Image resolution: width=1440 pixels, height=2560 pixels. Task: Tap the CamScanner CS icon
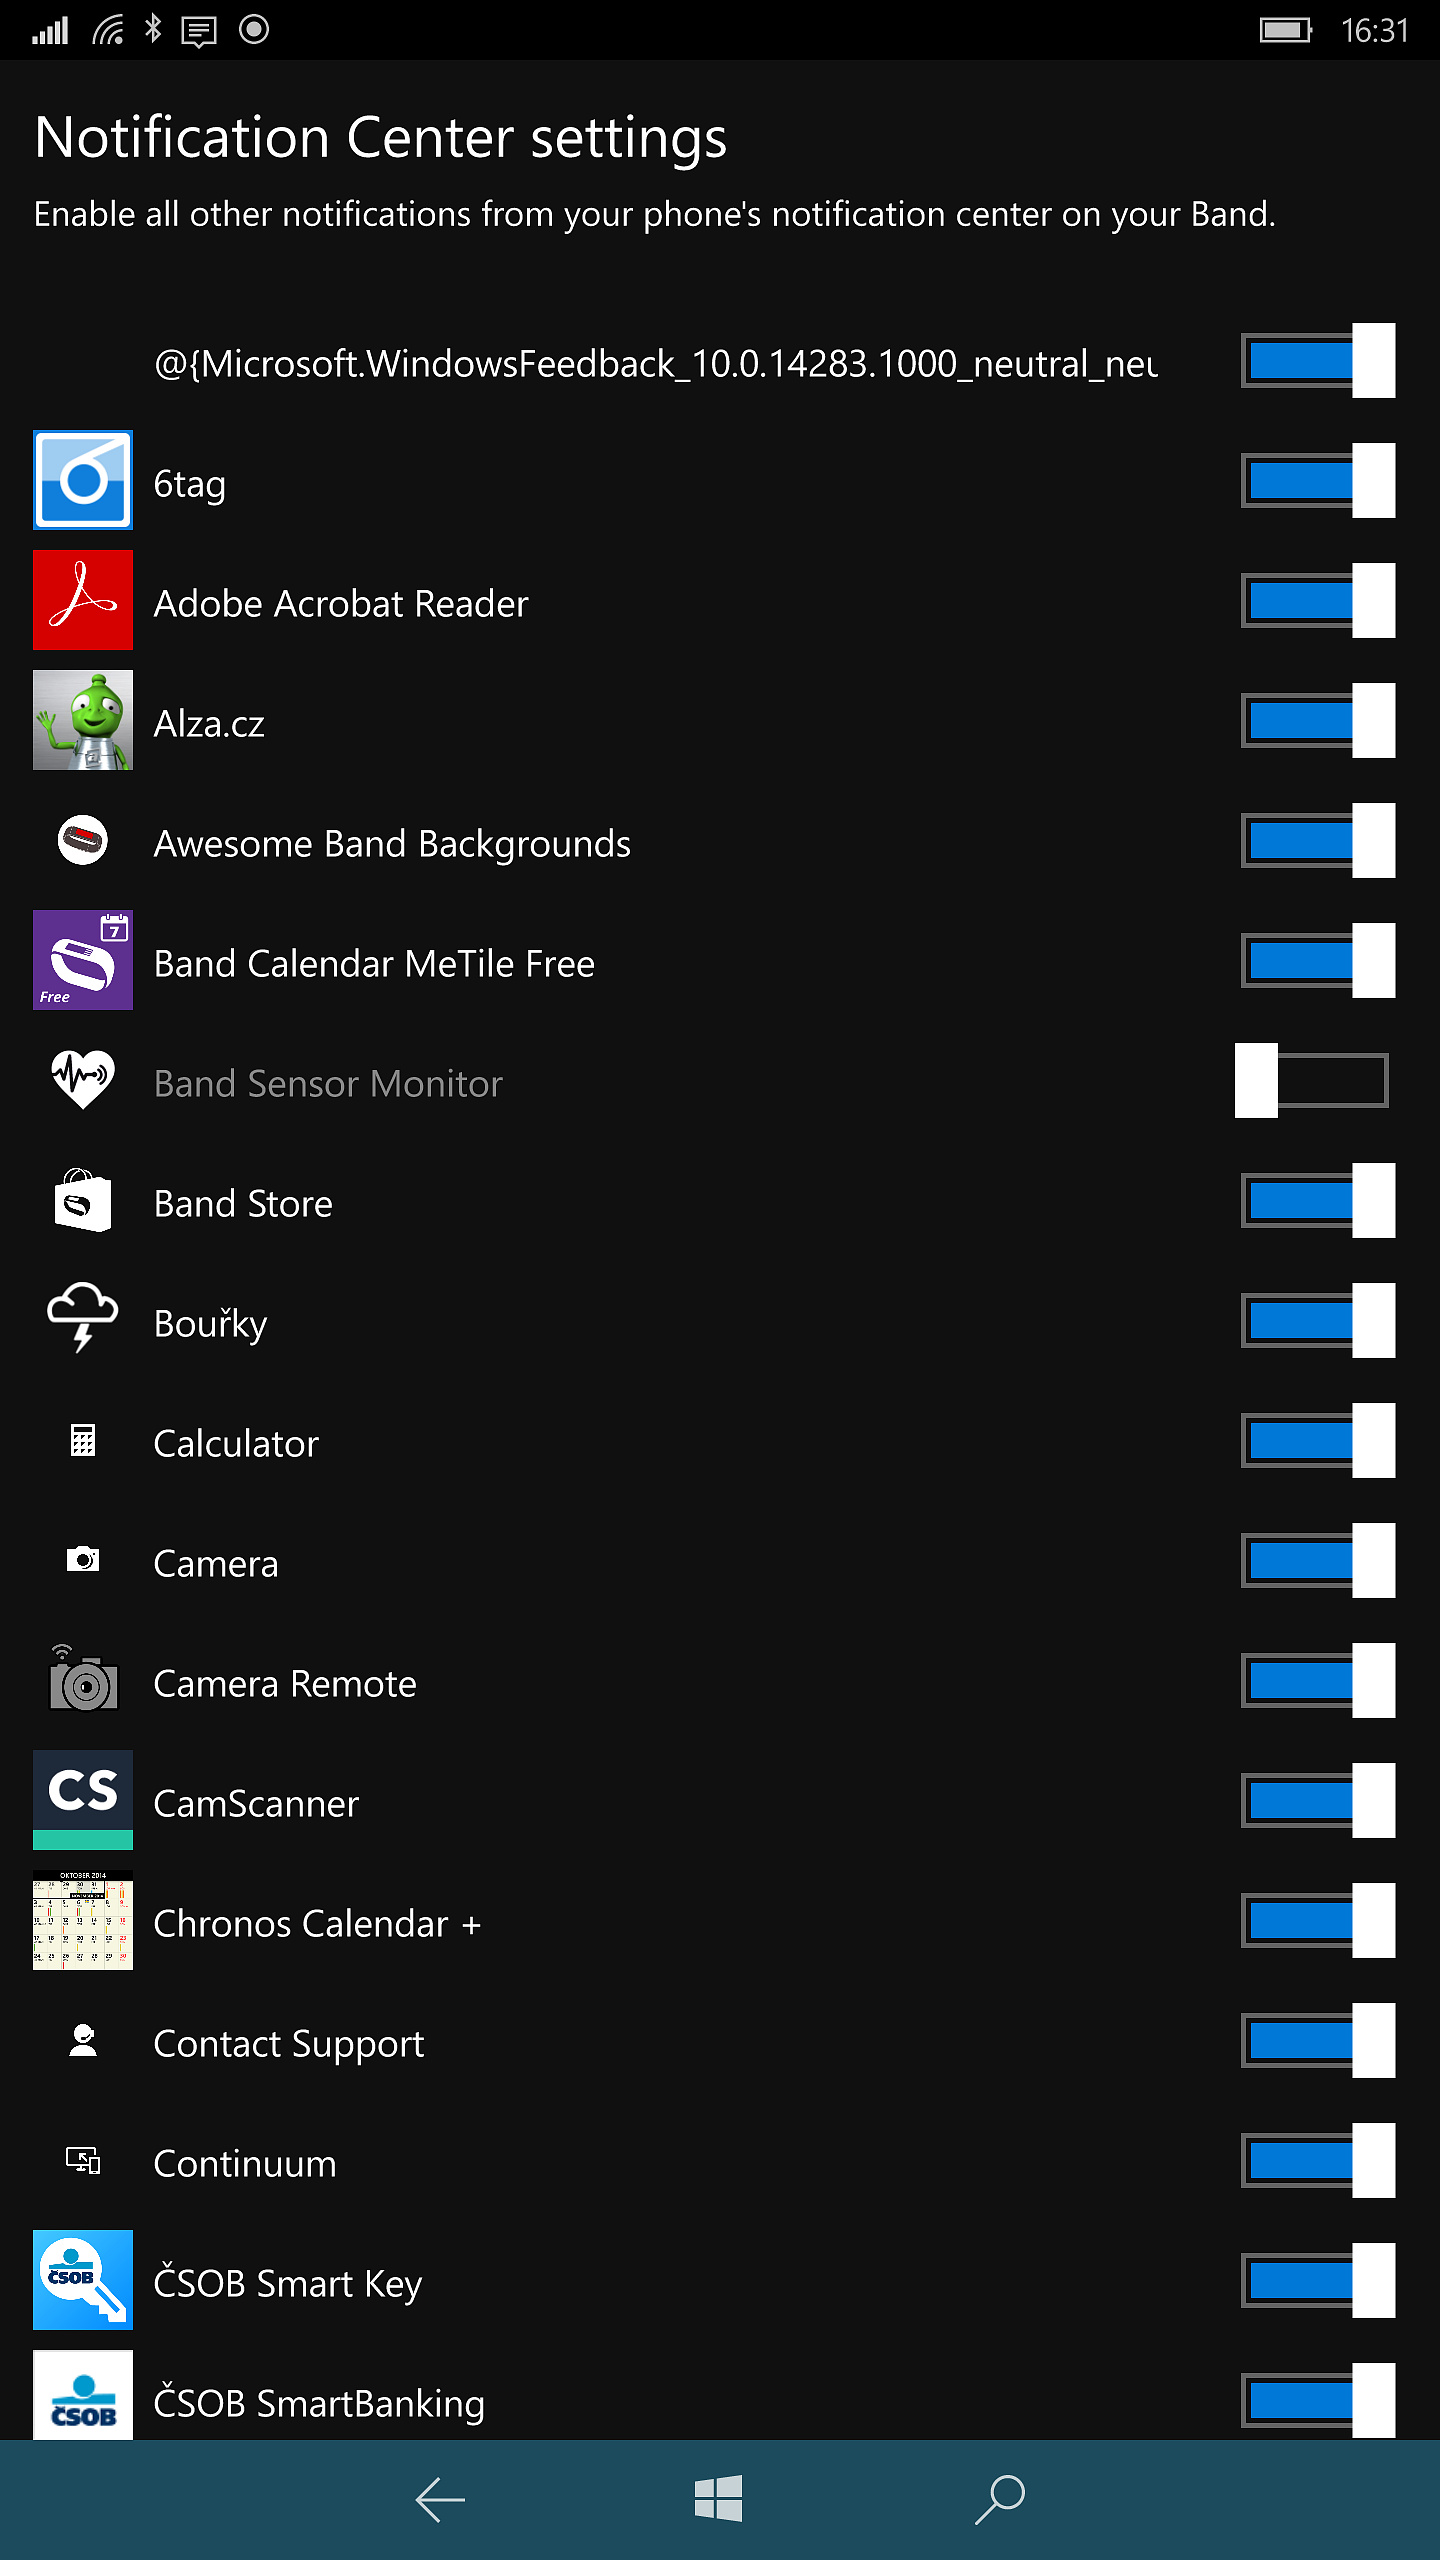click(x=83, y=1800)
